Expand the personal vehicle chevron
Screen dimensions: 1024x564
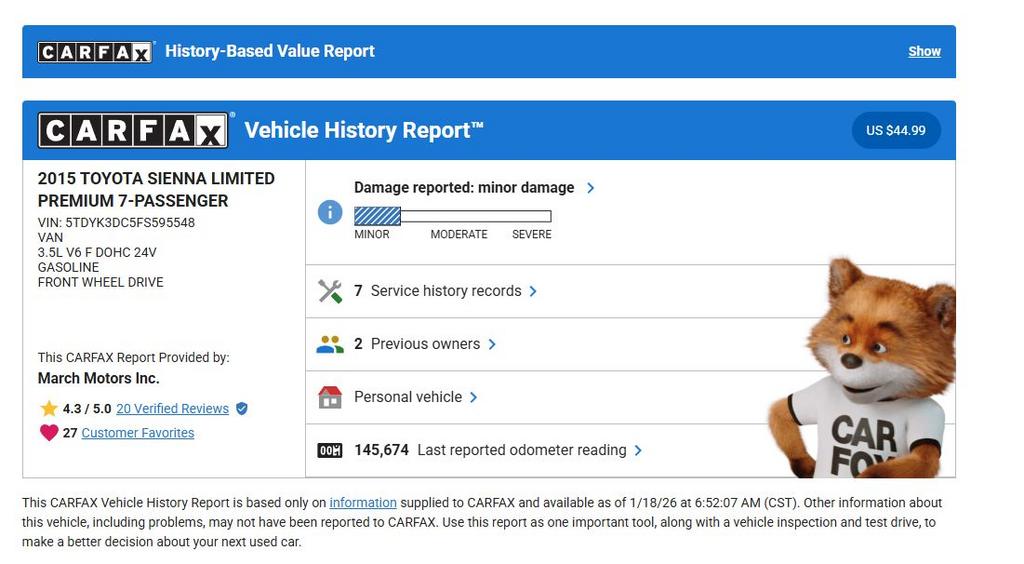point(473,397)
